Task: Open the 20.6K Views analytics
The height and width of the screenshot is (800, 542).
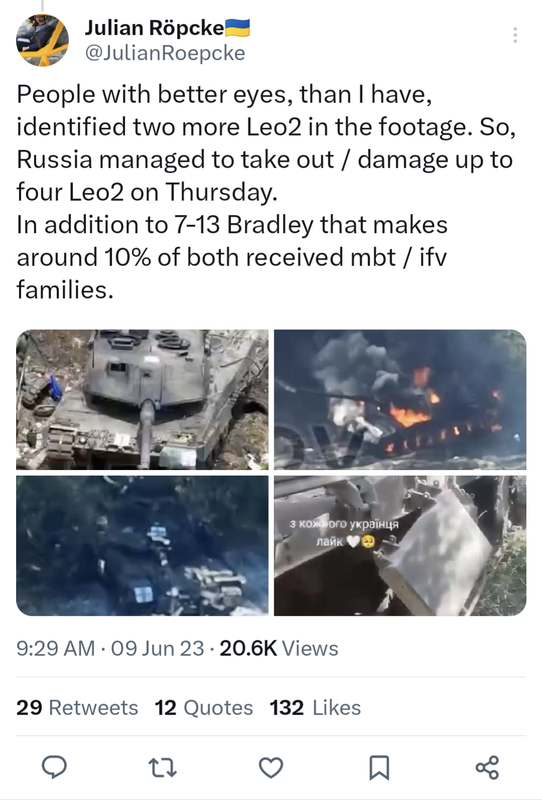Action: pos(279,648)
